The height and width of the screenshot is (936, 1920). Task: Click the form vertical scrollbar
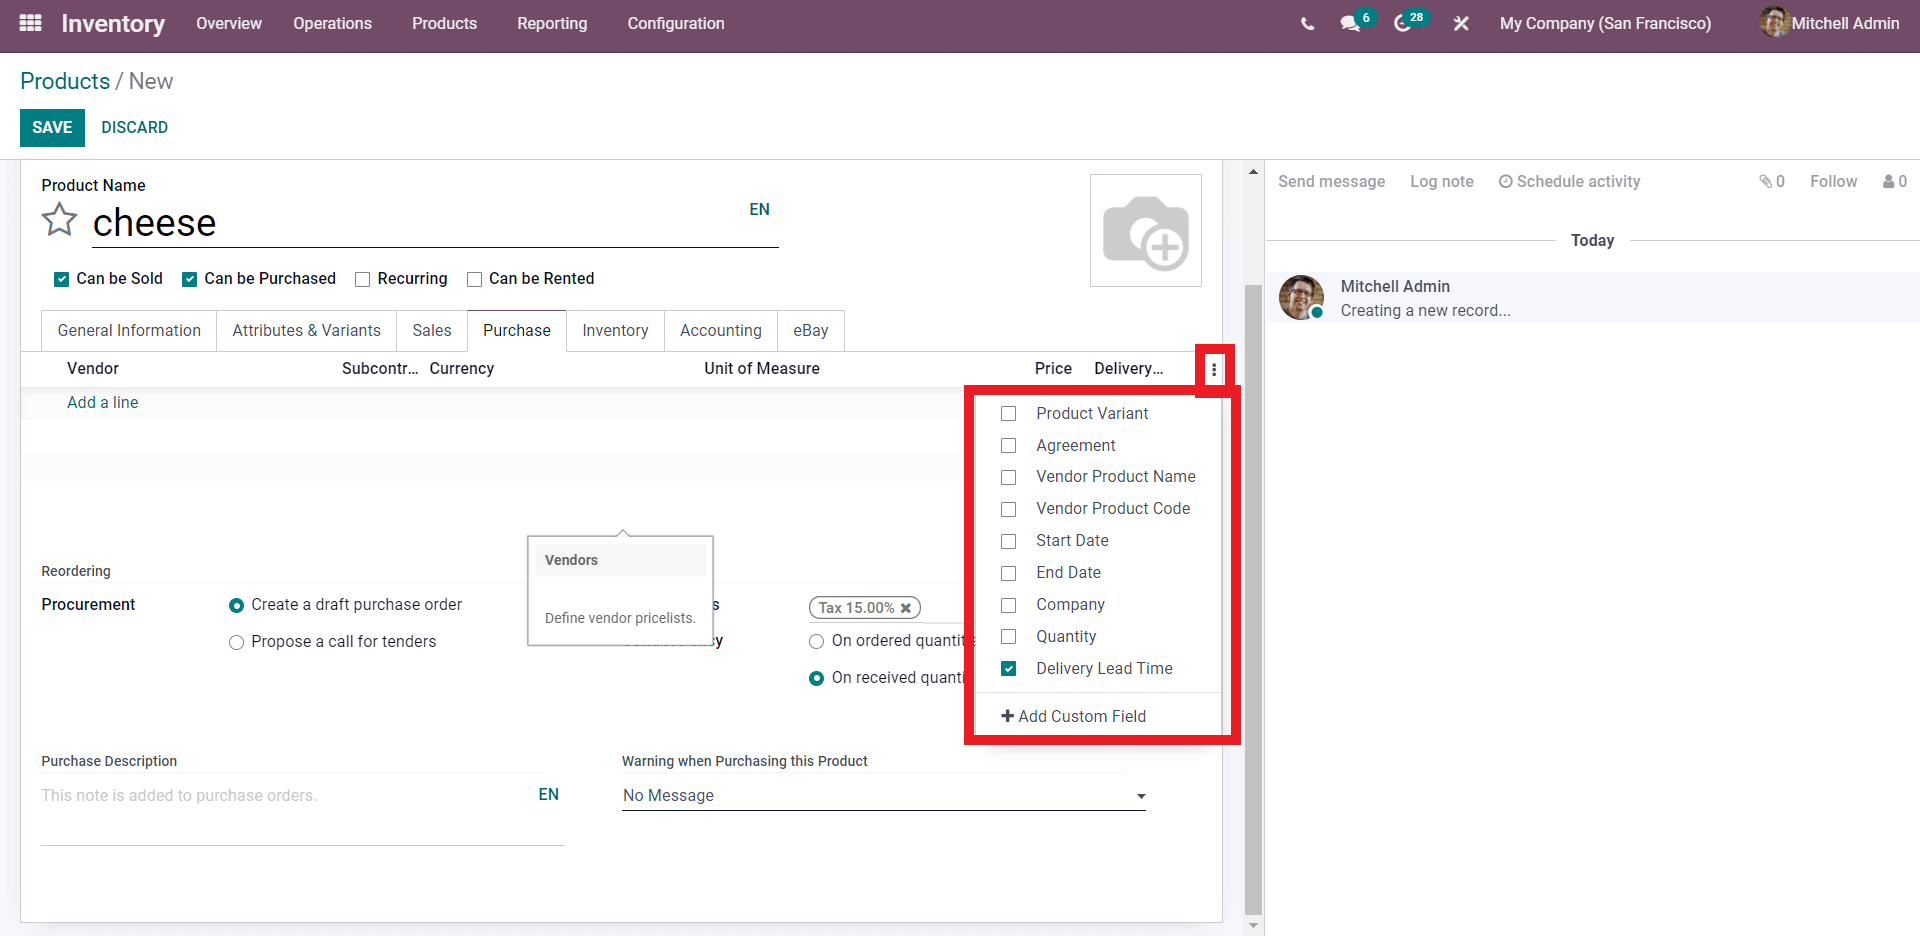[x=1253, y=598]
